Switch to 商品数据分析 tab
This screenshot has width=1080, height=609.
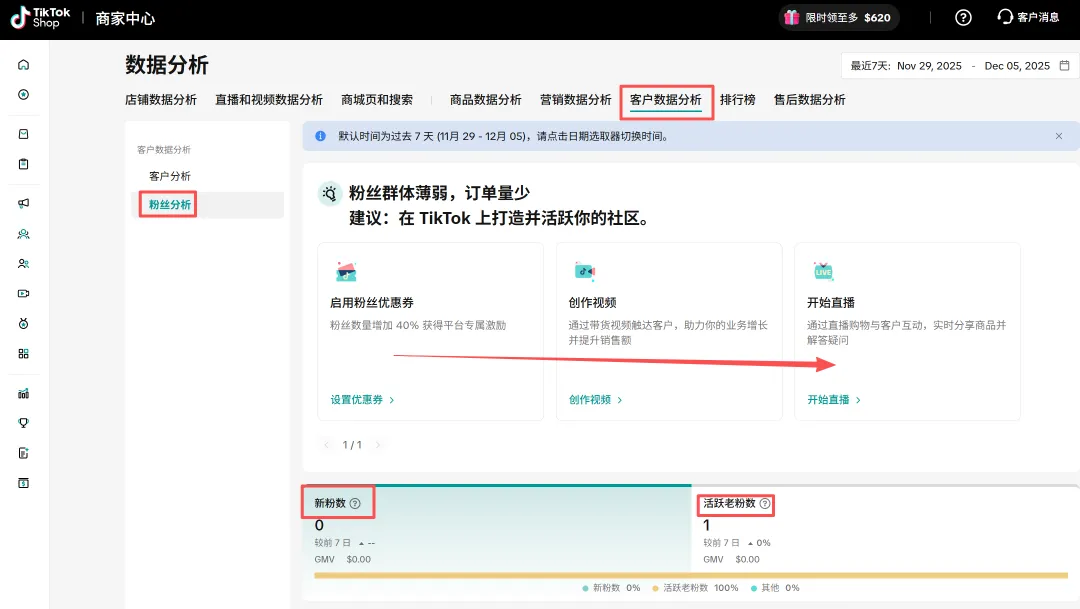tap(485, 100)
